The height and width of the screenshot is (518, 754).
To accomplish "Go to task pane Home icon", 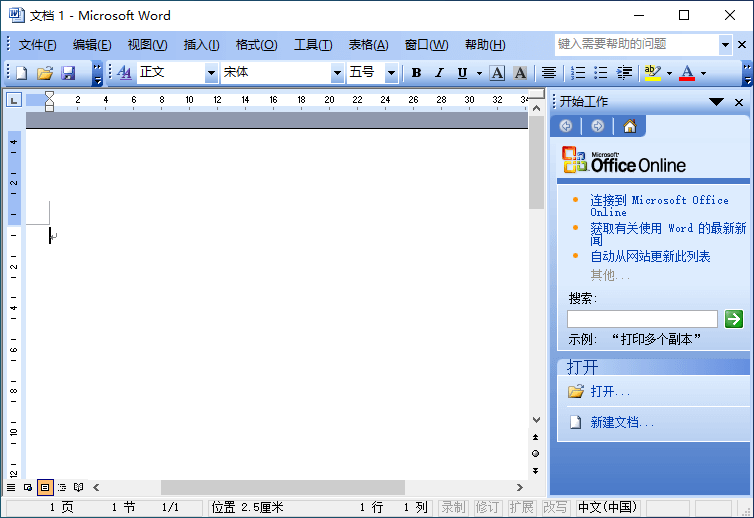I will pyautogui.click(x=629, y=126).
